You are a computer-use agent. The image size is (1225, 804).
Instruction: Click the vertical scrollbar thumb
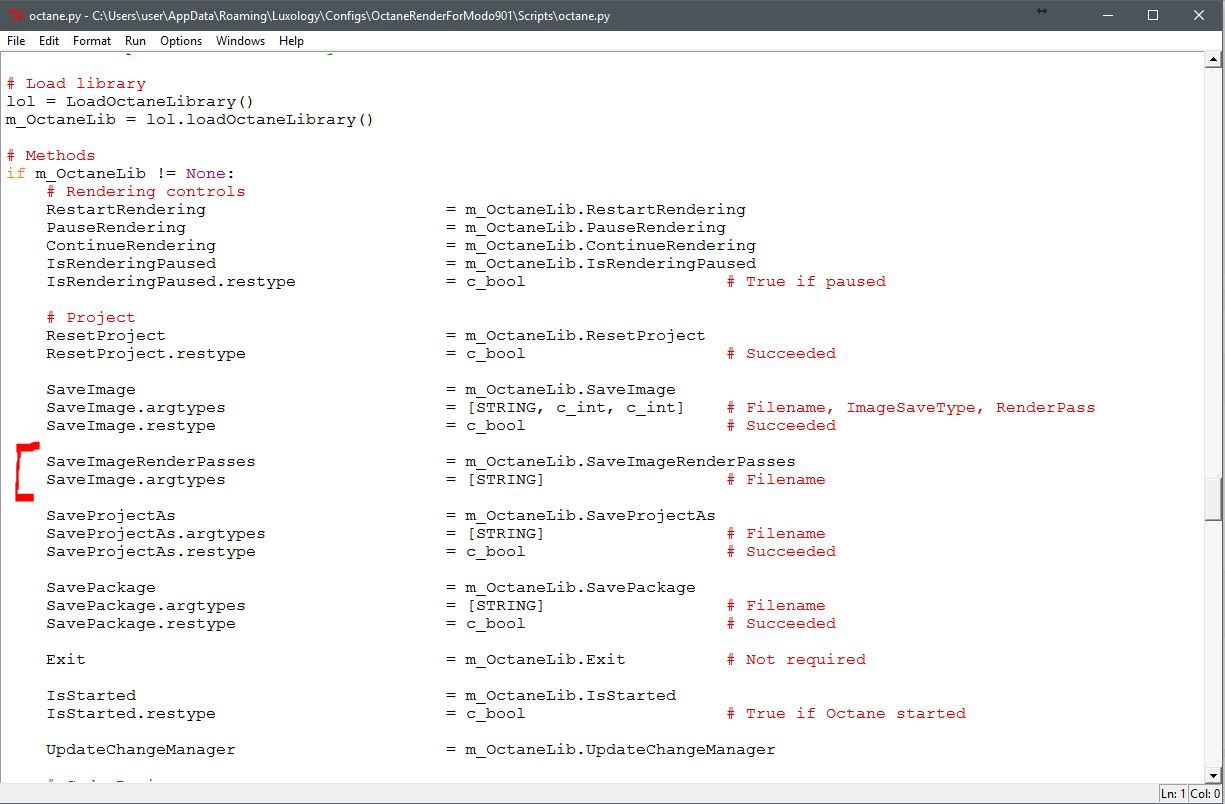1214,499
